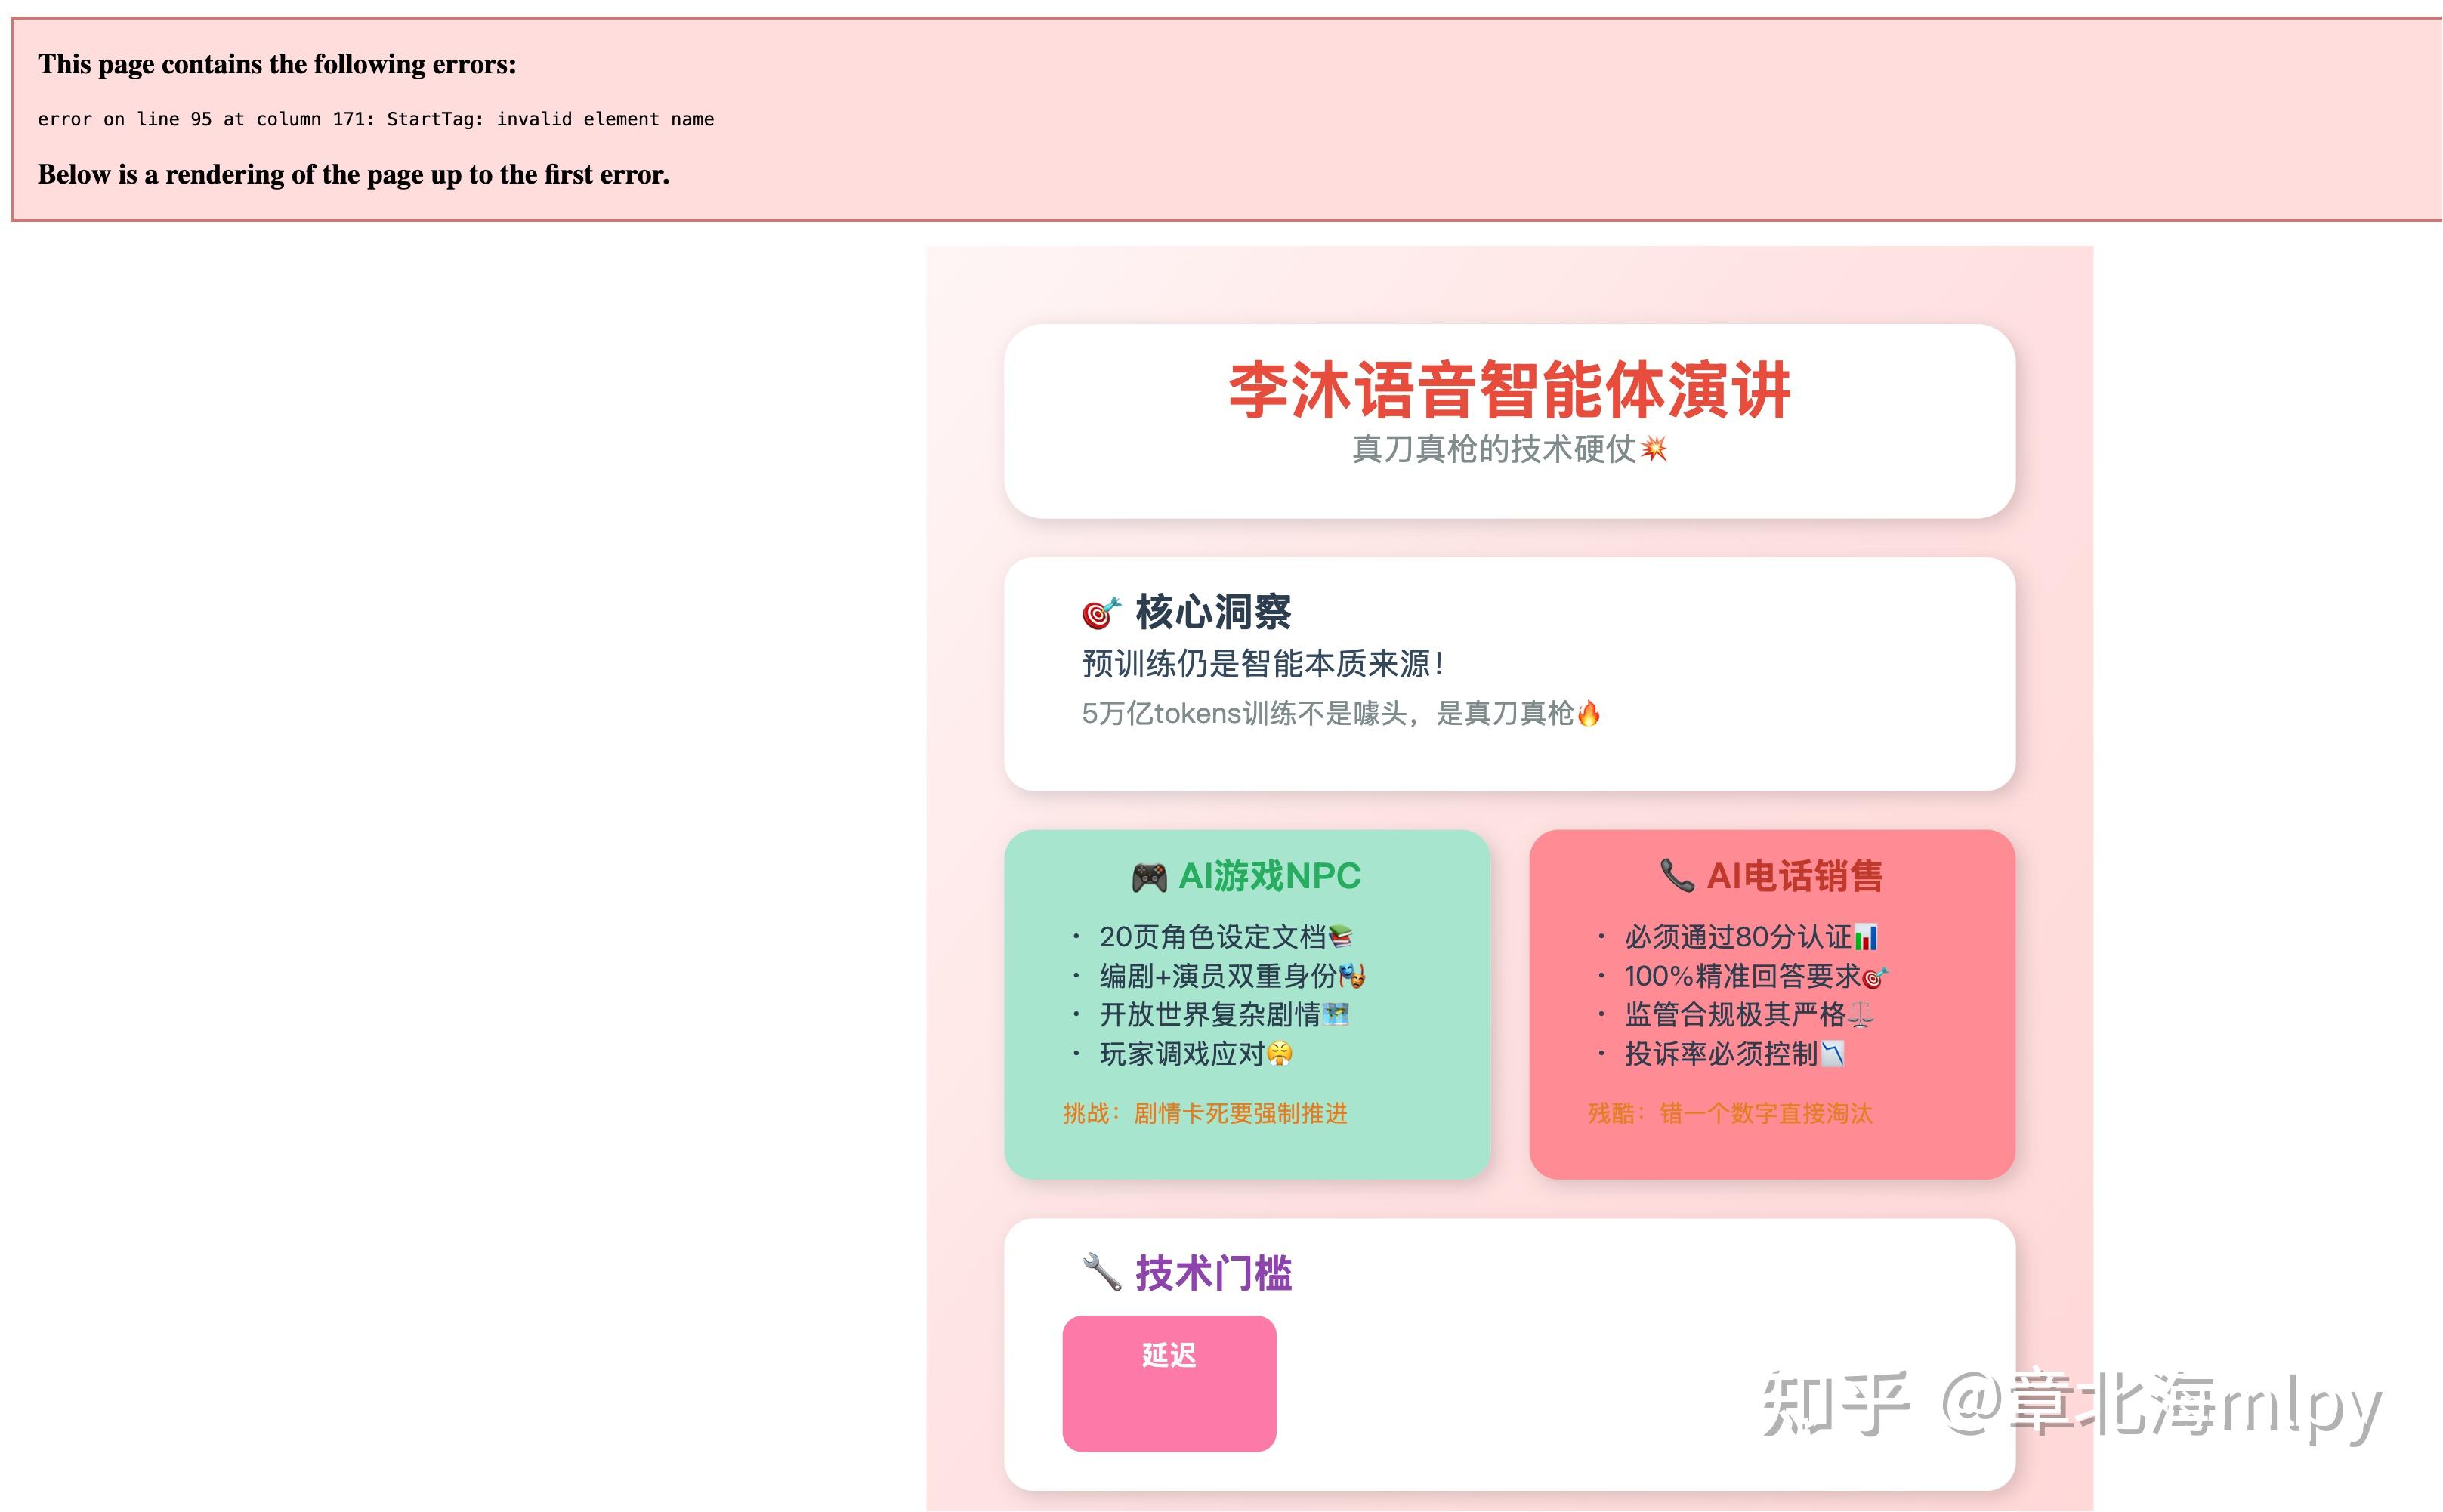Screen dimensions: 2443x1512
Task: Click the 💥 explosion icon in the subtitle
Action: 1655,450
